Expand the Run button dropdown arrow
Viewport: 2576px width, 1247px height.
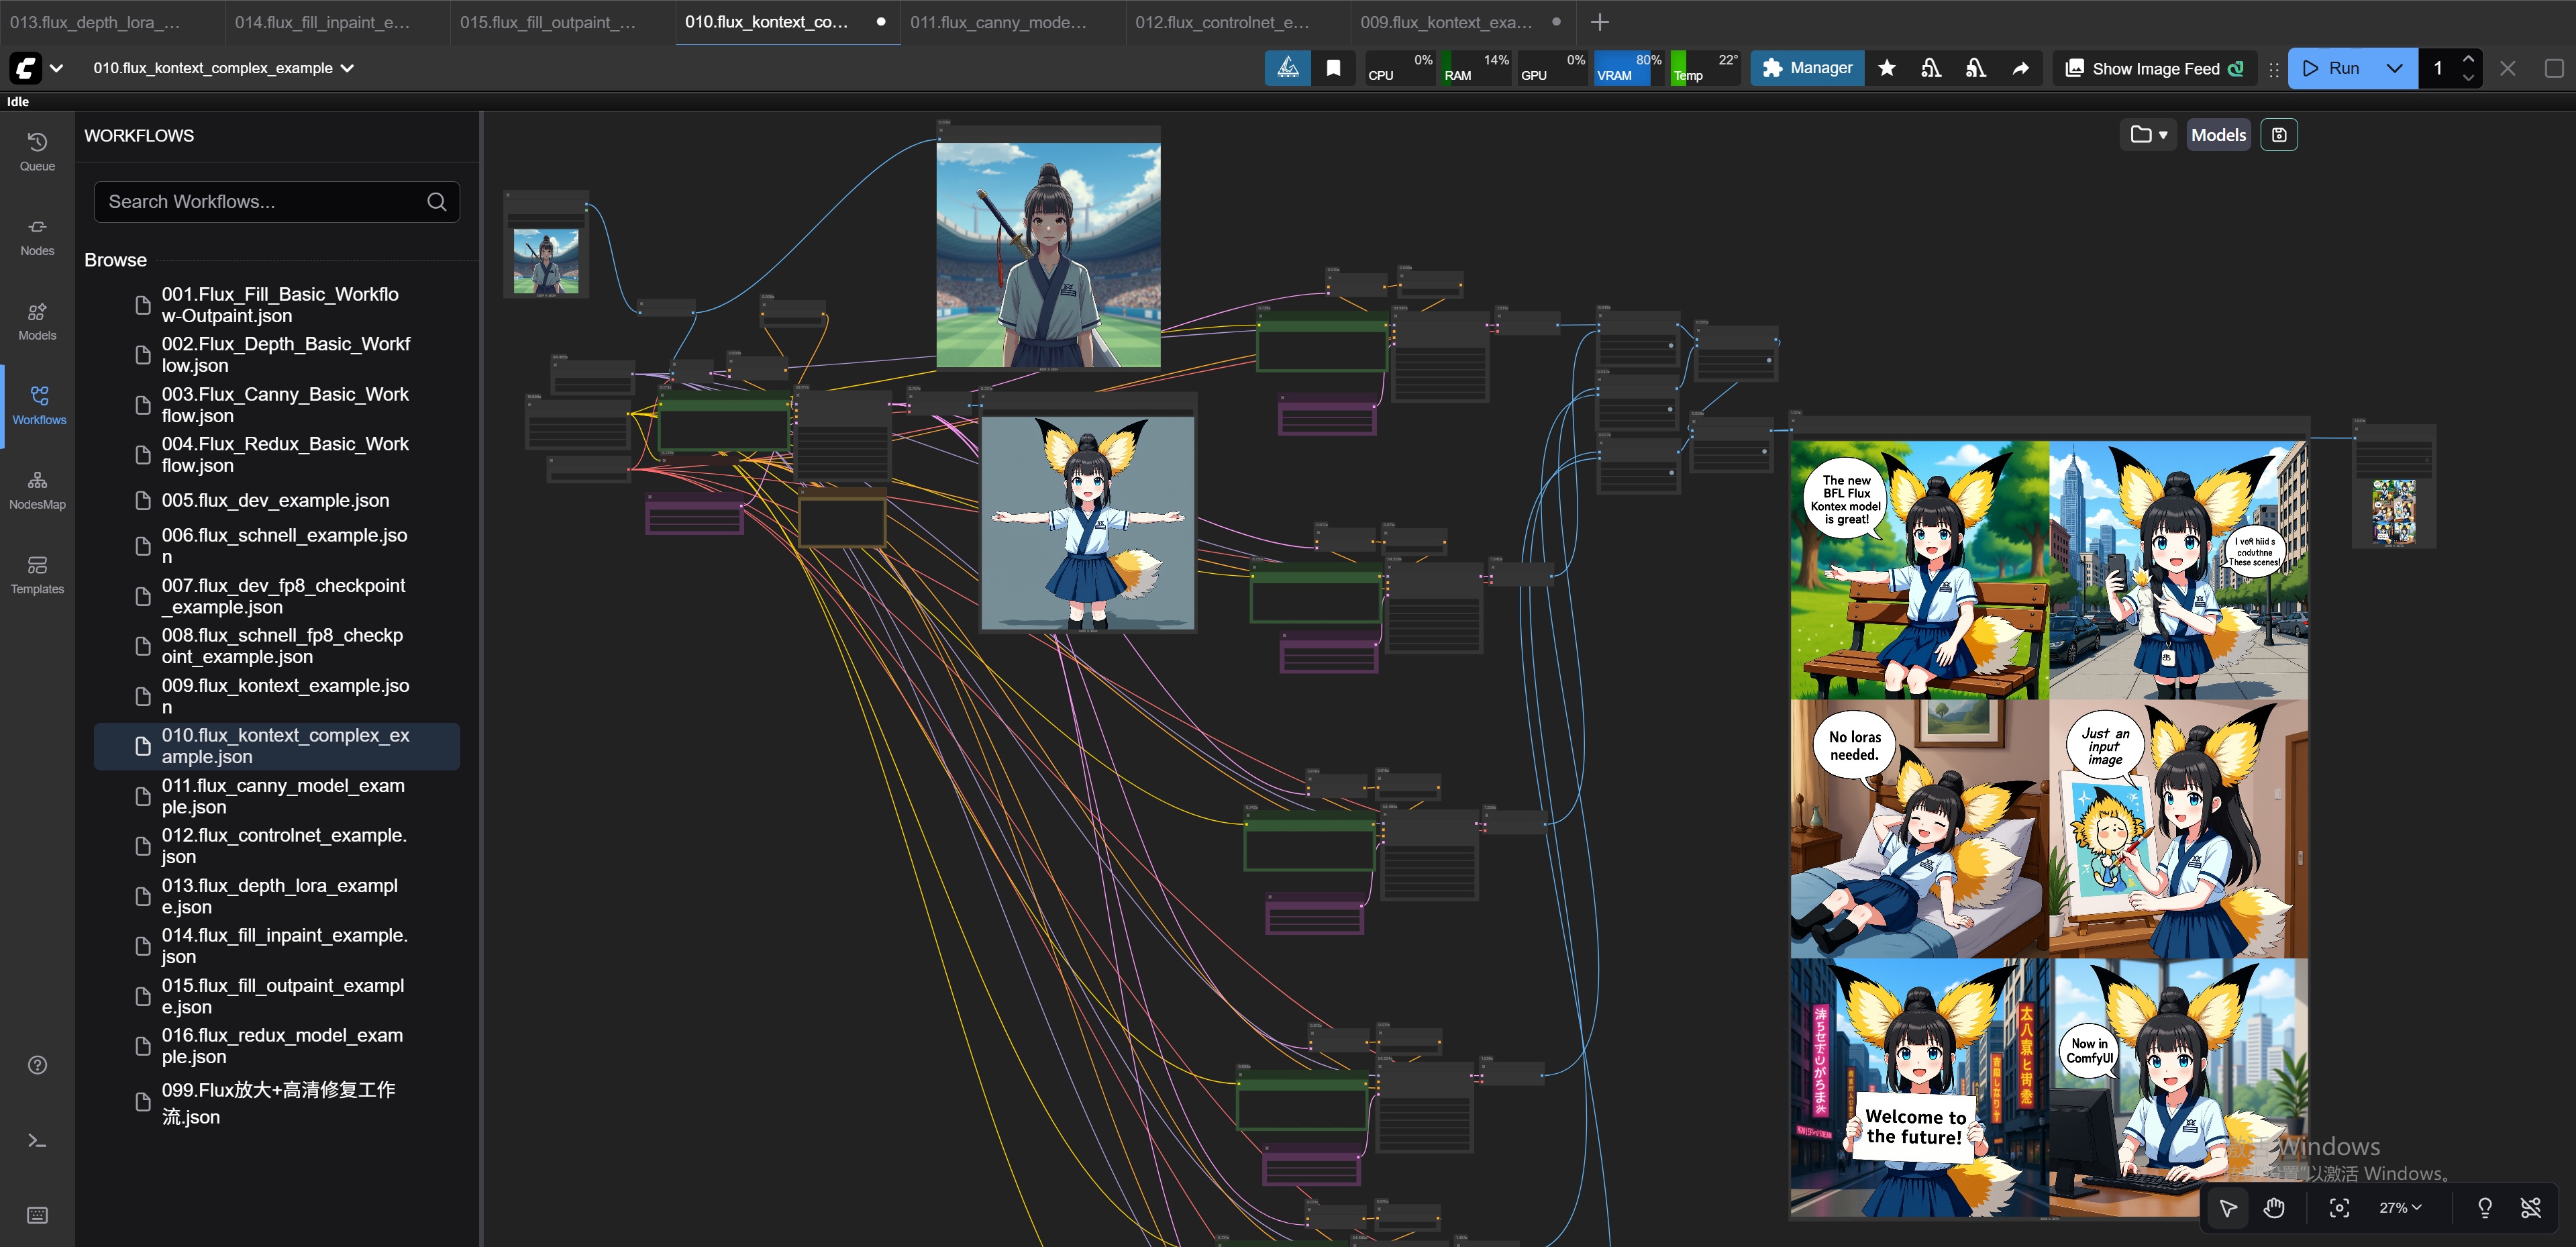2394,68
